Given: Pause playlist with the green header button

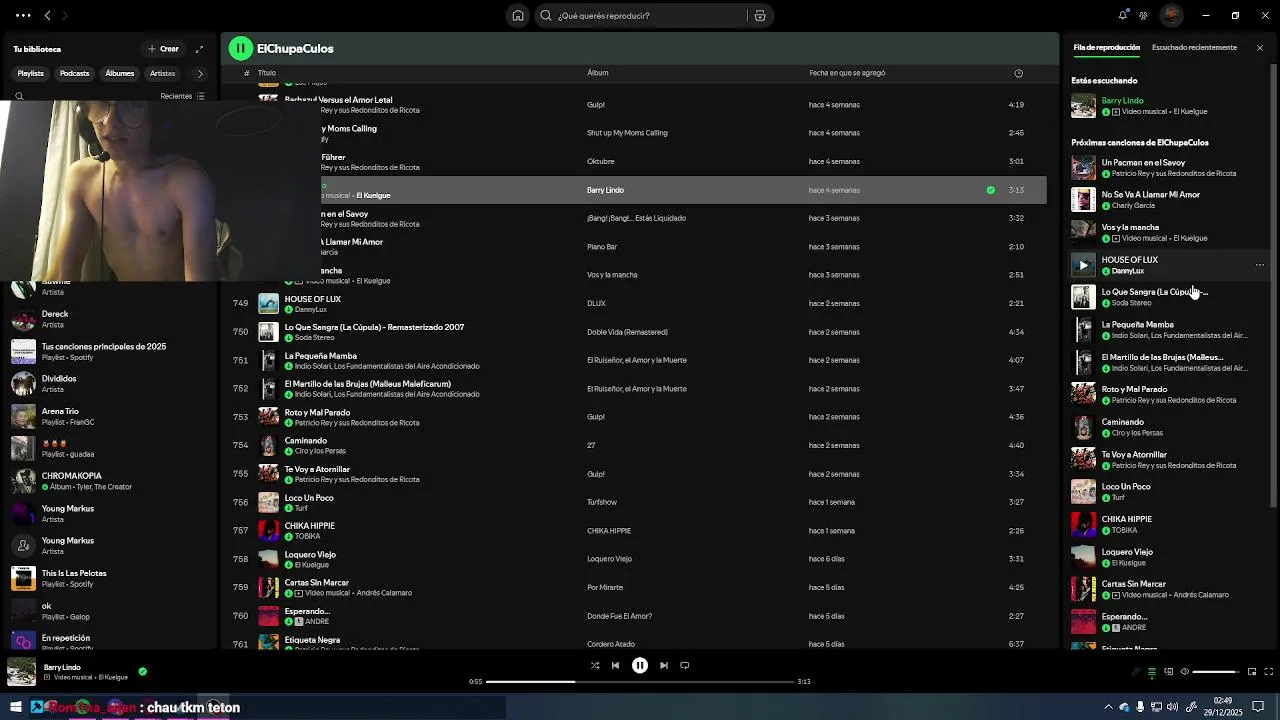Looking at the screenshot, I should click(x=240, y=48).
